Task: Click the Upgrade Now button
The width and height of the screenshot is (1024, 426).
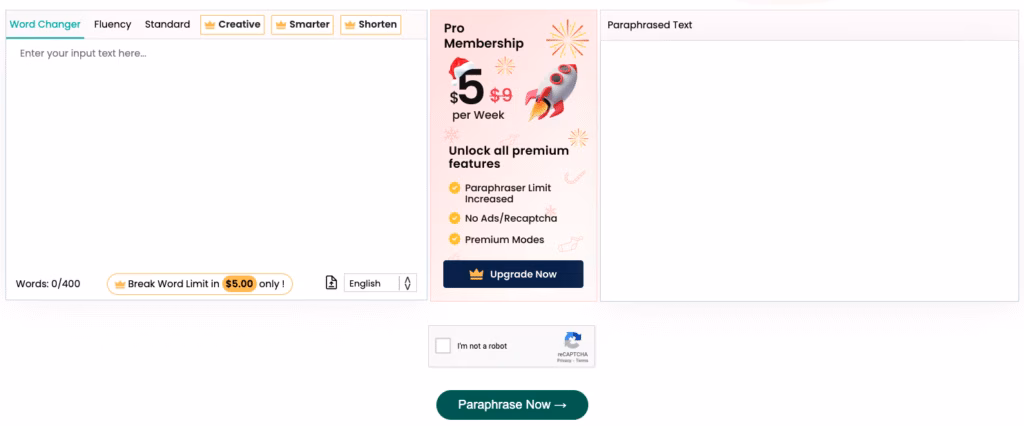Action: (x=513, y=274)
